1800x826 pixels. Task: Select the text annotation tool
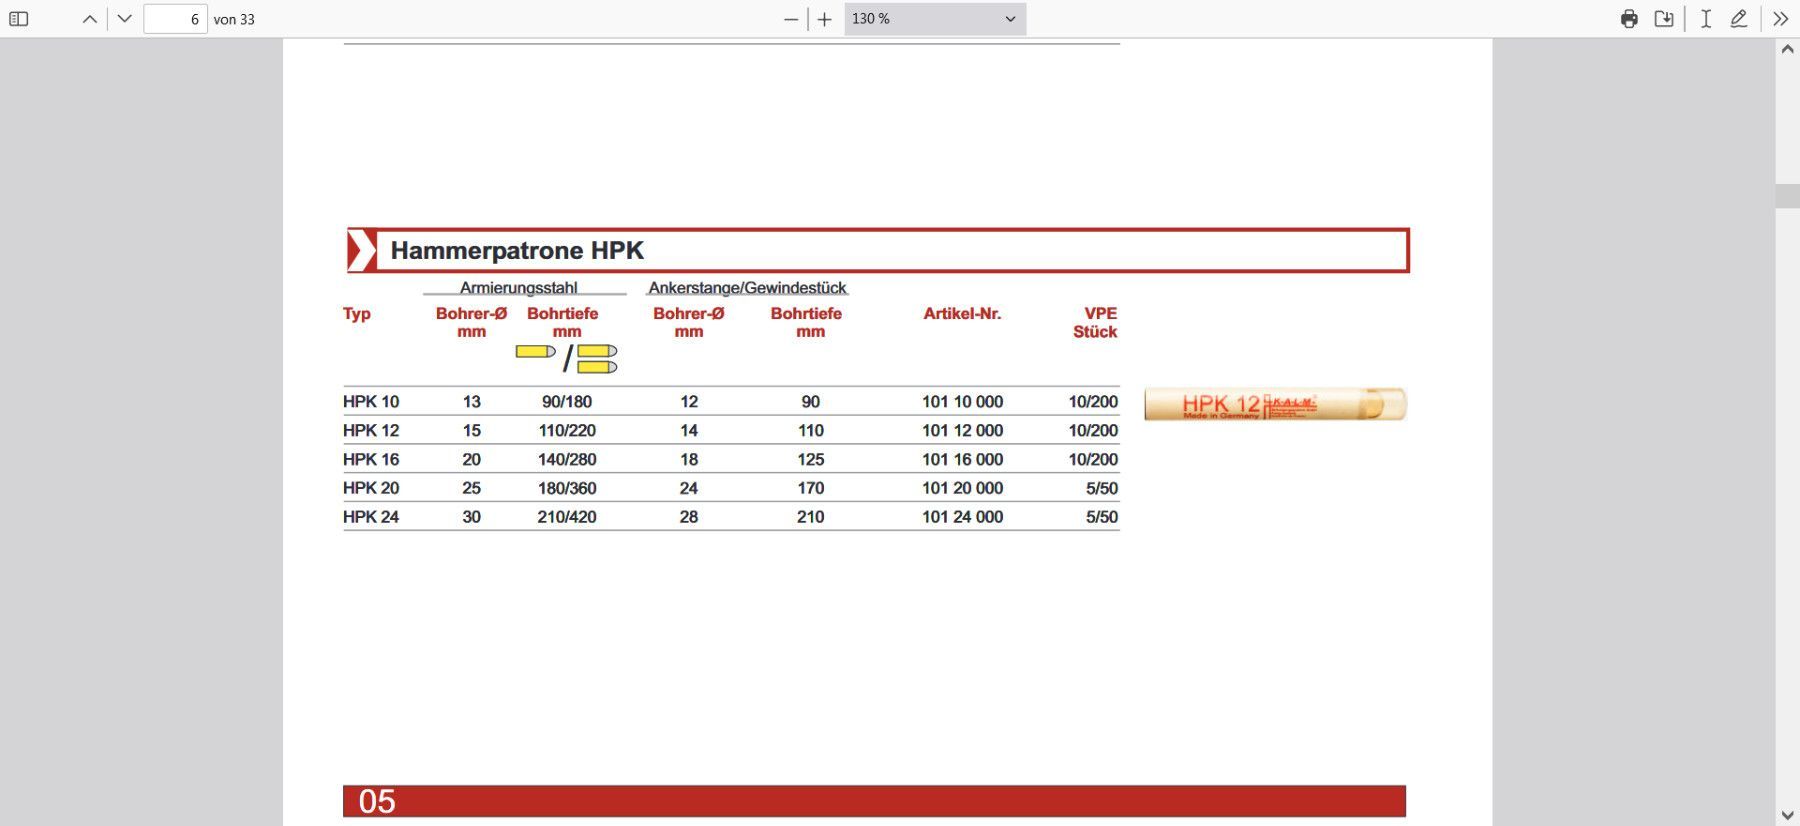coord(1706,19)
